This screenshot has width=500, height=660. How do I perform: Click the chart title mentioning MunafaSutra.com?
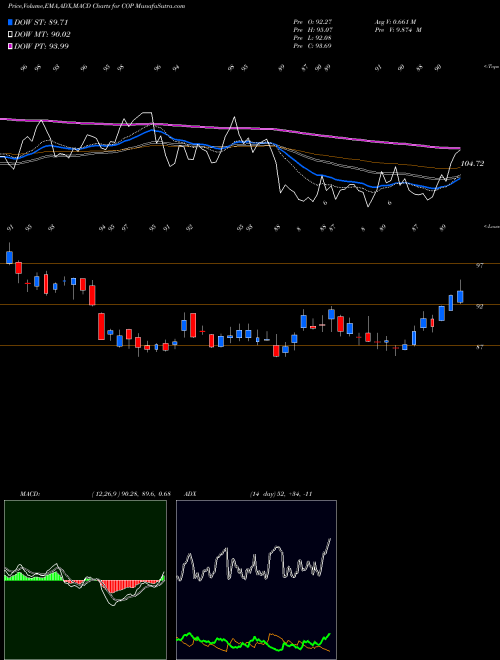96,6
